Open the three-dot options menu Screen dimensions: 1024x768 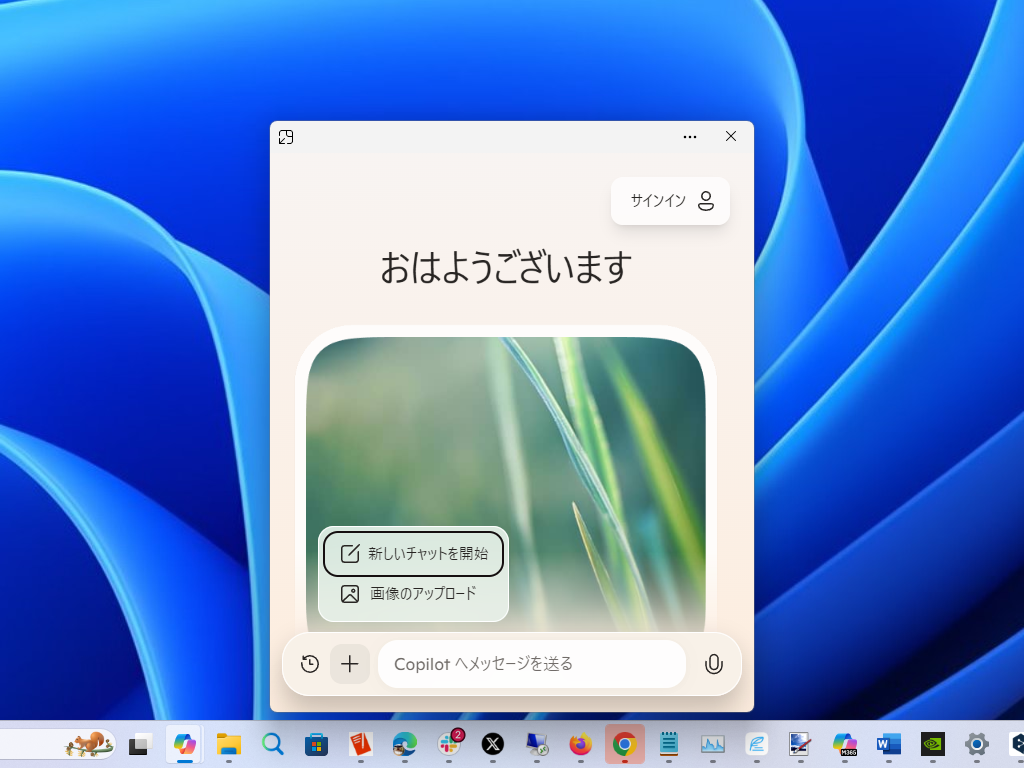pos(689,136)
